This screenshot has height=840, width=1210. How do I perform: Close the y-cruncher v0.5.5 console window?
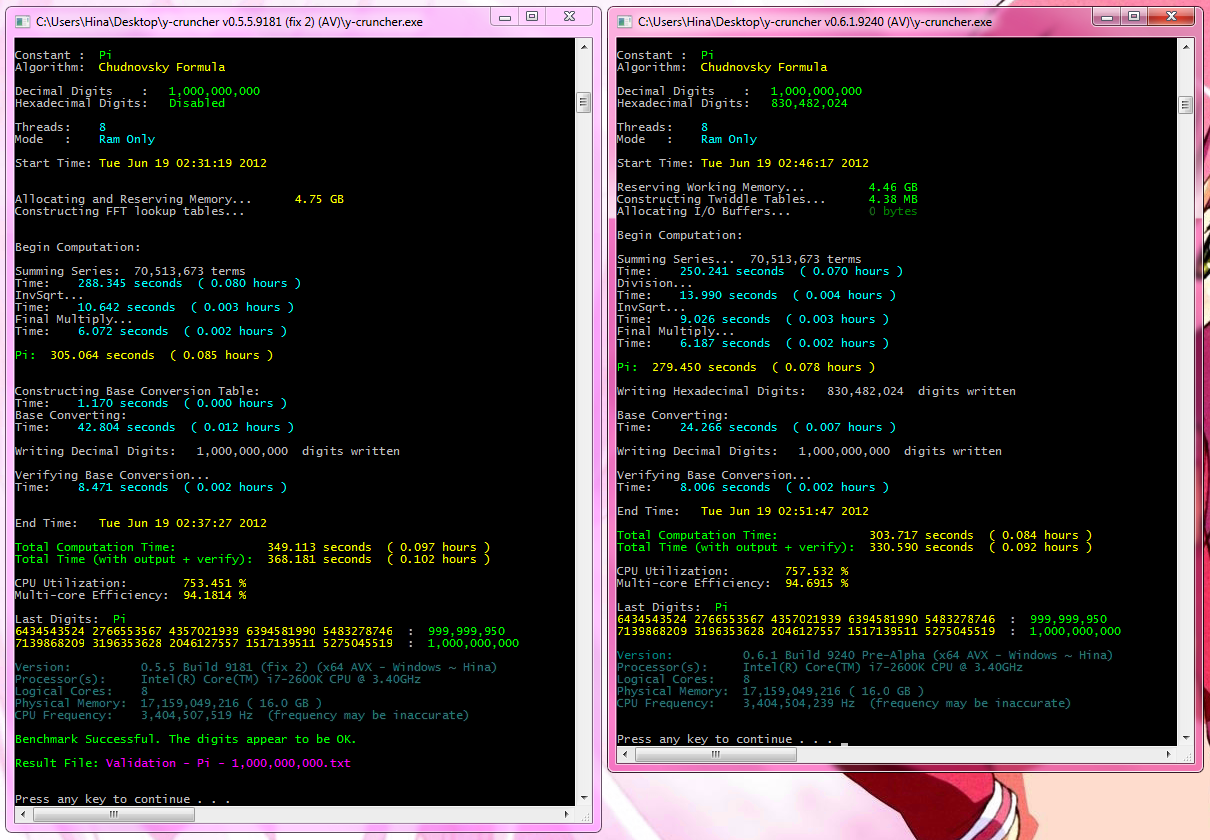[570, 16]
